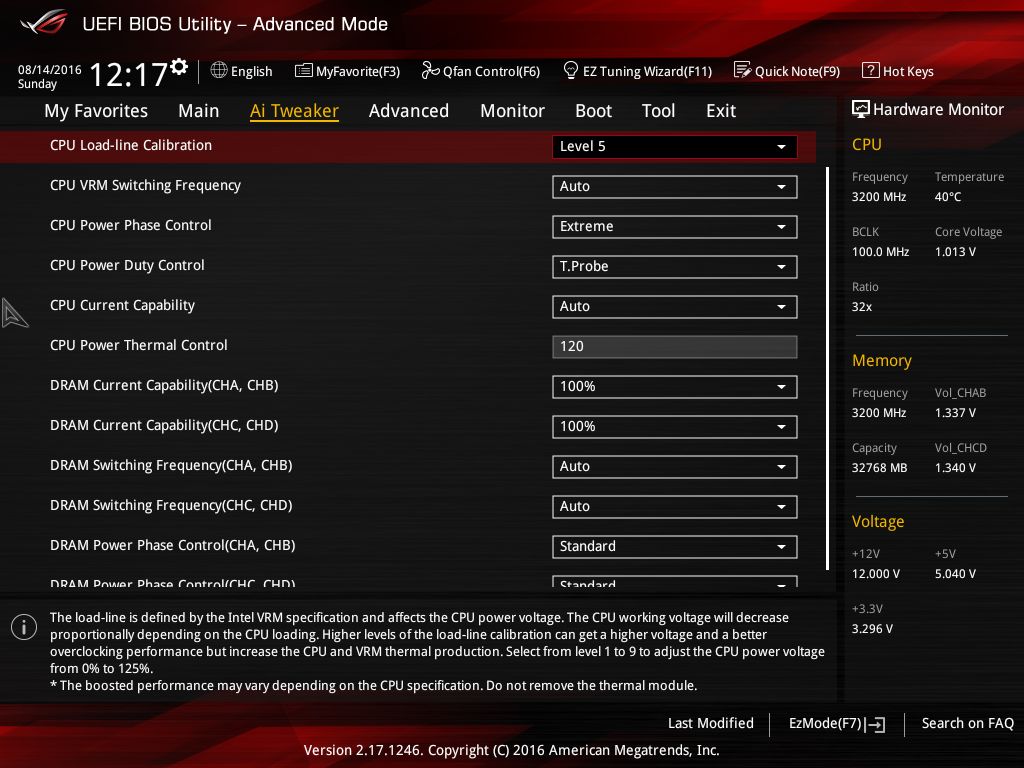The height and width of the screenshot is (768, 1024).
Task: Open the CPU Load-line Calibration dropdown
Action: click(x=675, y=147)
